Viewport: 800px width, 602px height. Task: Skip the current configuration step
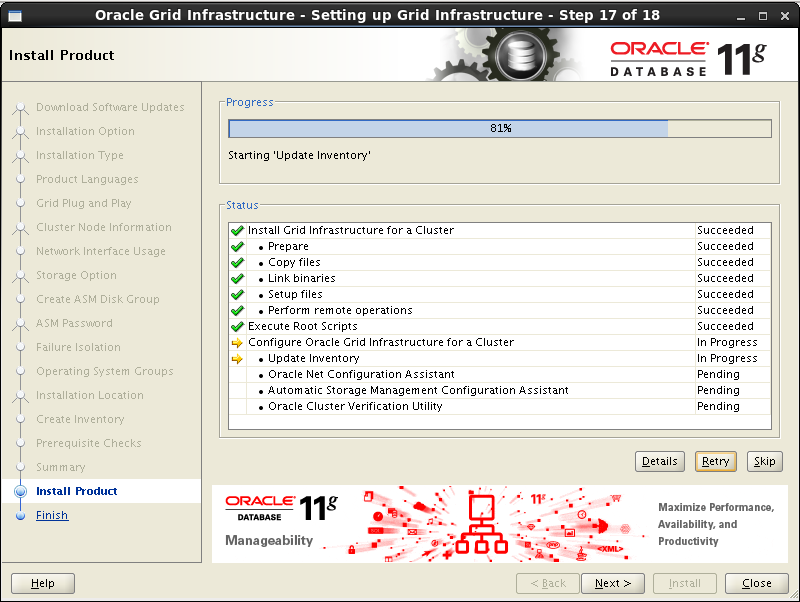(x=764, y=461)
